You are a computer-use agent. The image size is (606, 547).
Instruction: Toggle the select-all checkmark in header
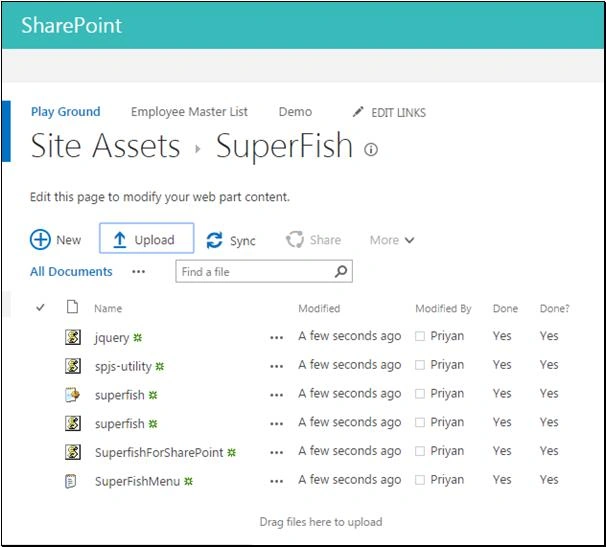40,308
